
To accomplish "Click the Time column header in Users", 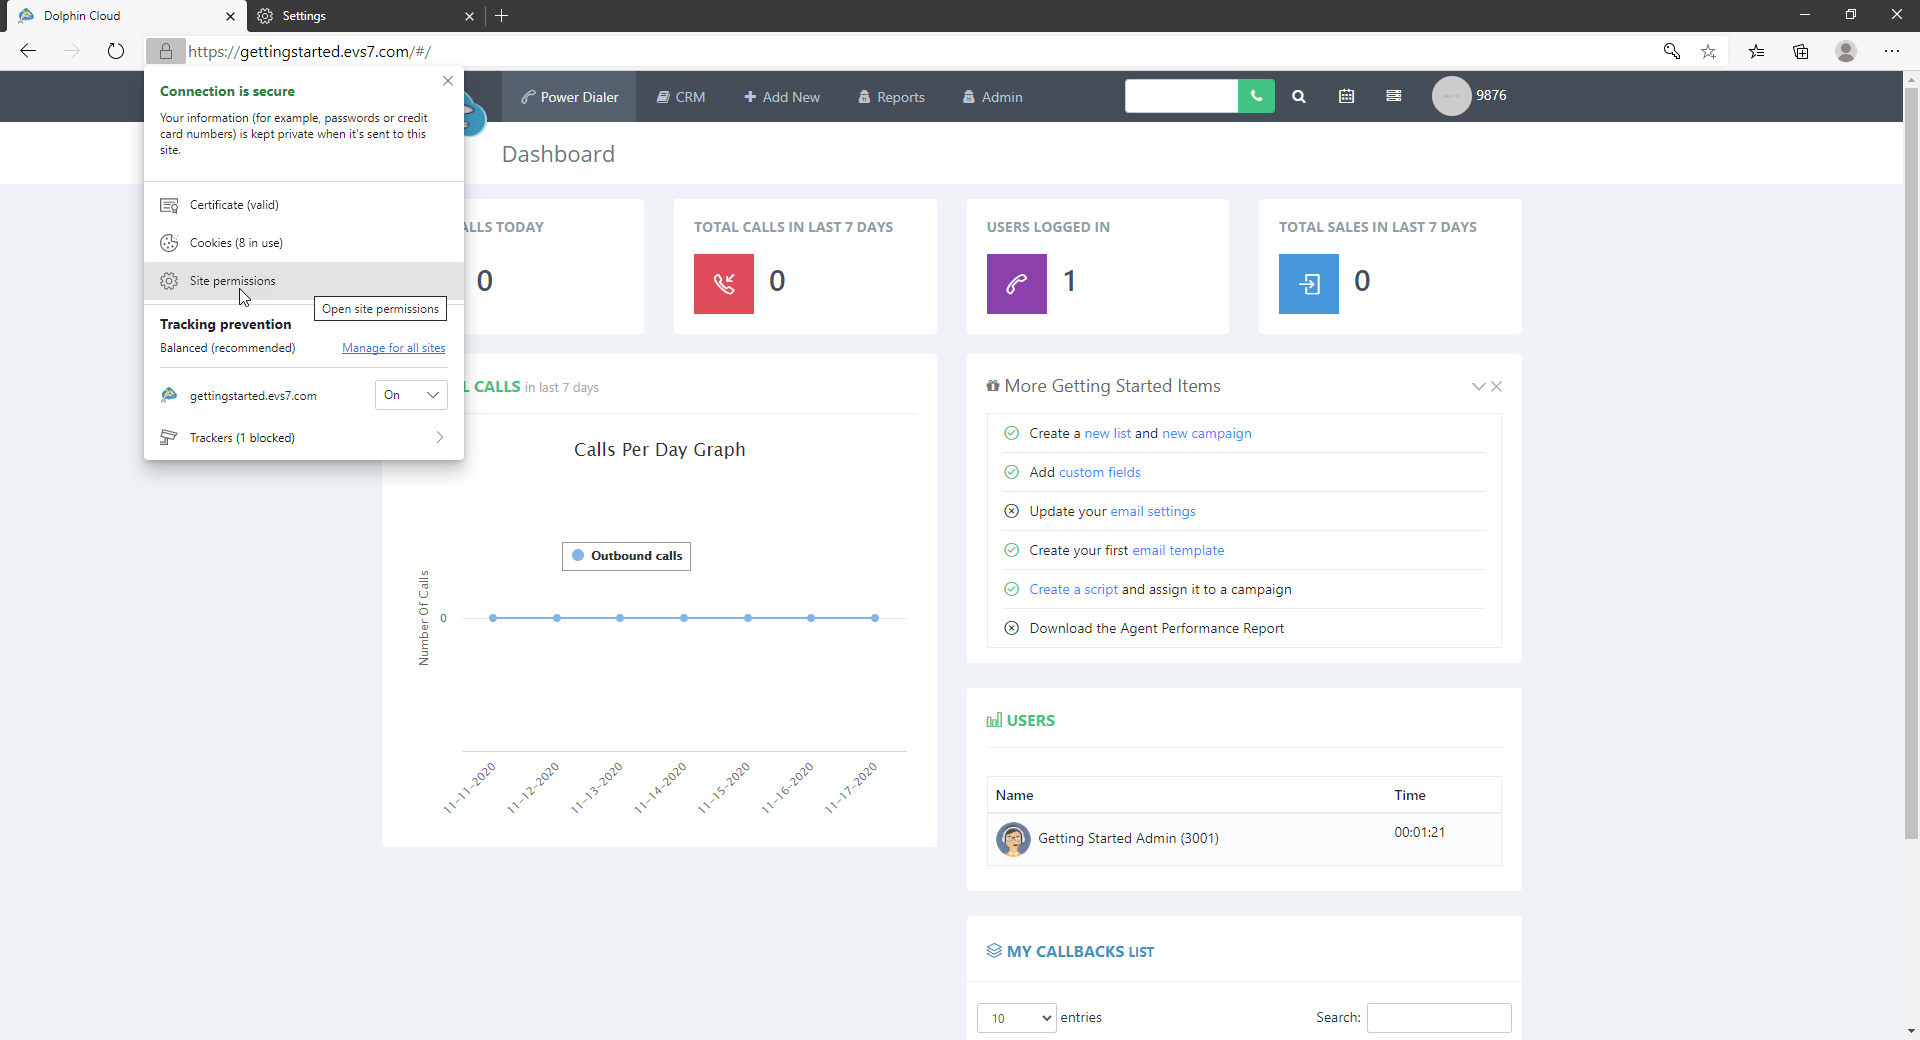I will 1410,796.
